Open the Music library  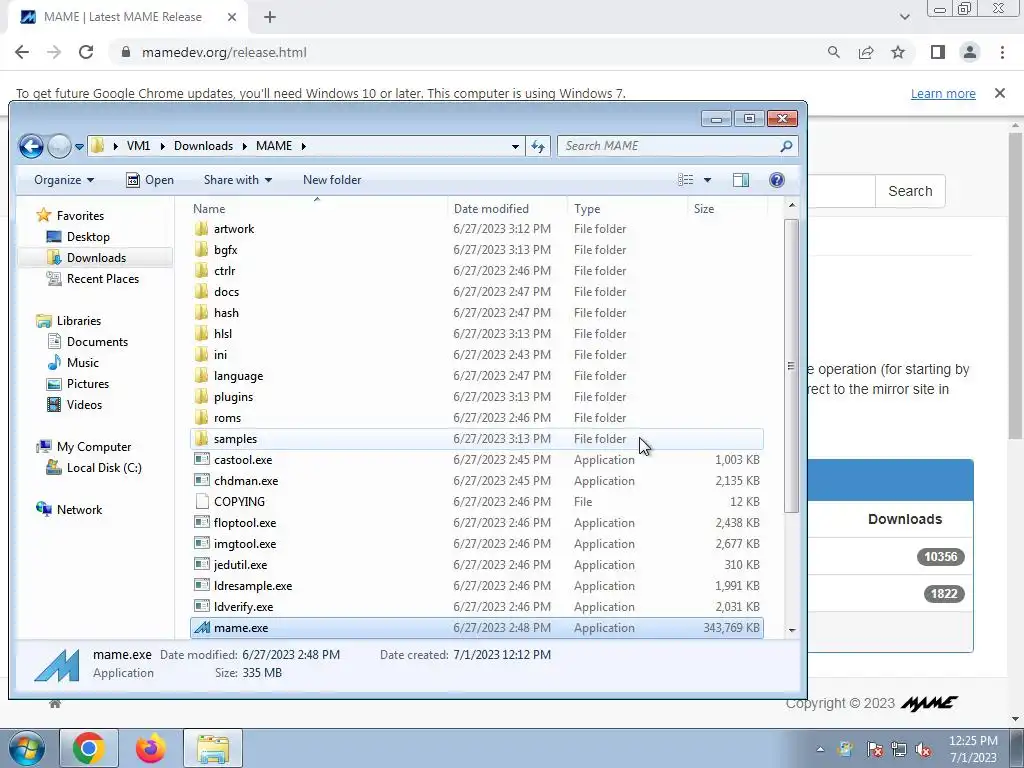point(72,362)
